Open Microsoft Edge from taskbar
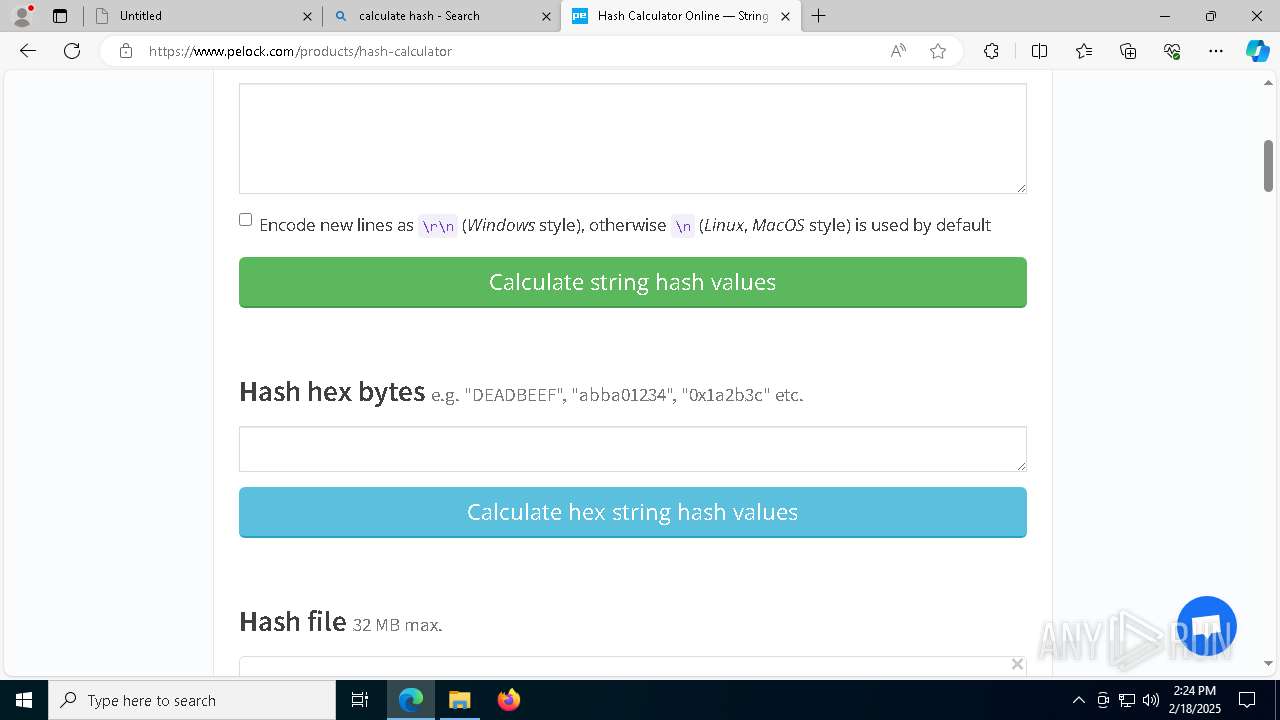1280x720 pixels. [x=411, y=700]
